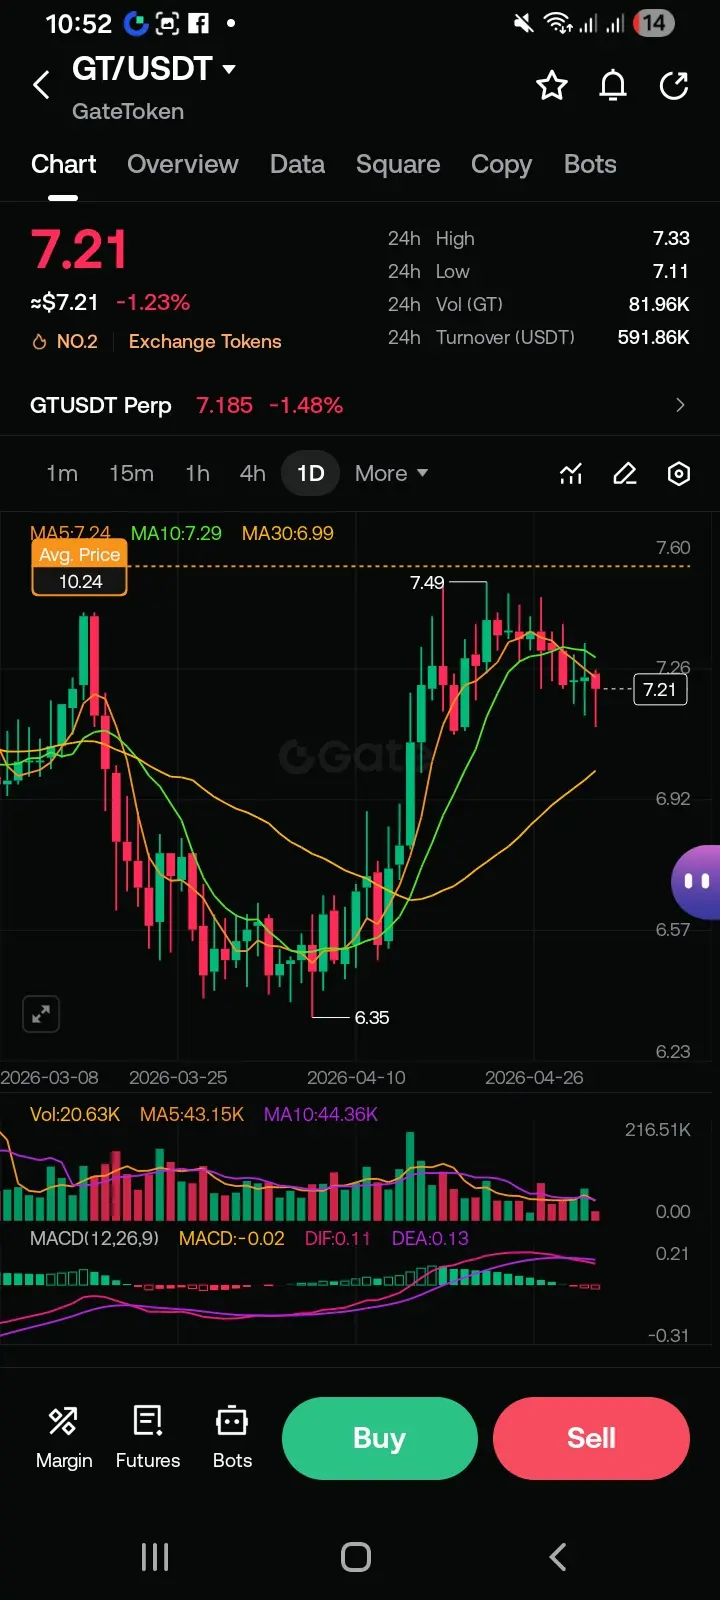
Task: Open chart settings hexagon icon
Action: pos(679,473)
